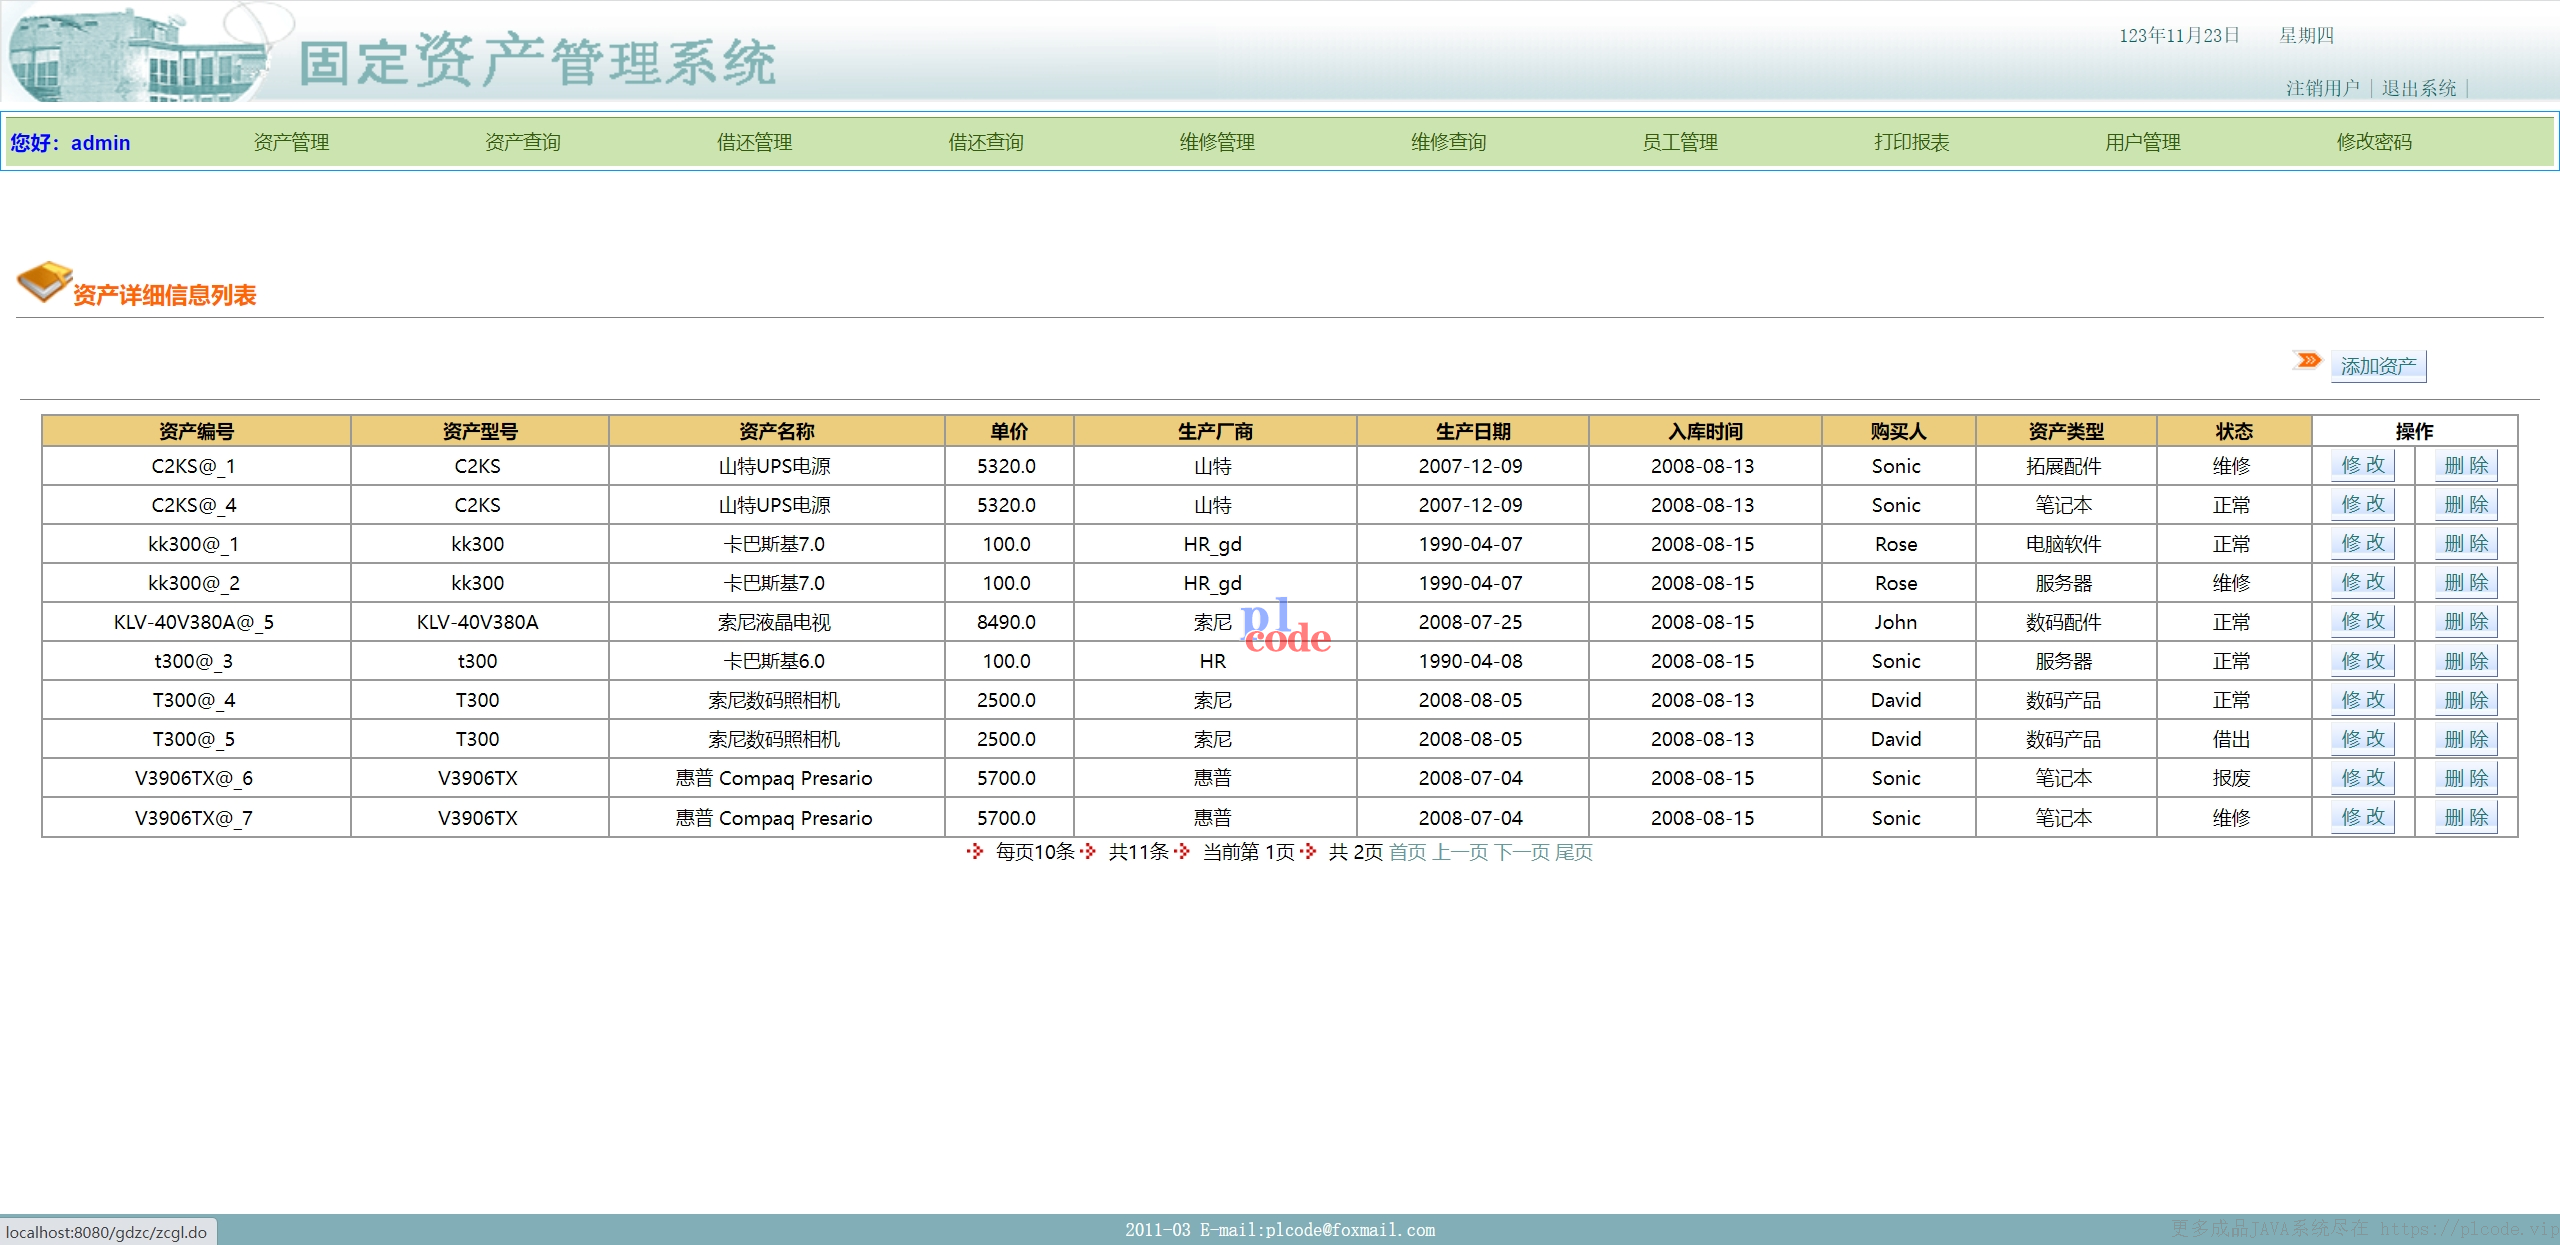The image size is (2560, 1245).
Task: Go to 首页 in pagination
Action: click(x=1407, y=852)
